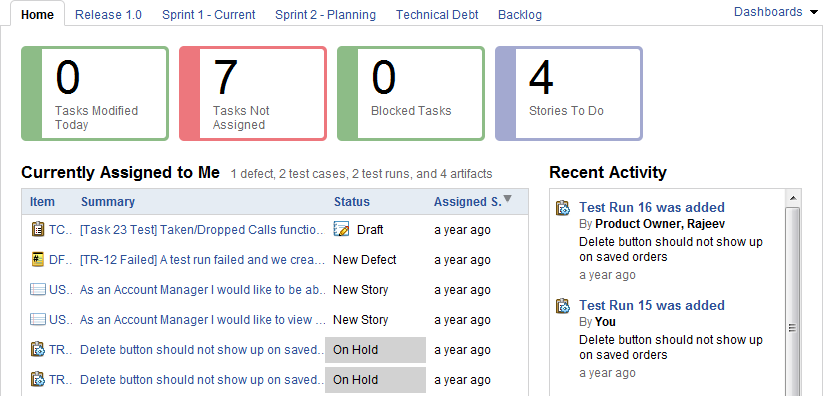Click the test case icon in first row

[37, 230]
